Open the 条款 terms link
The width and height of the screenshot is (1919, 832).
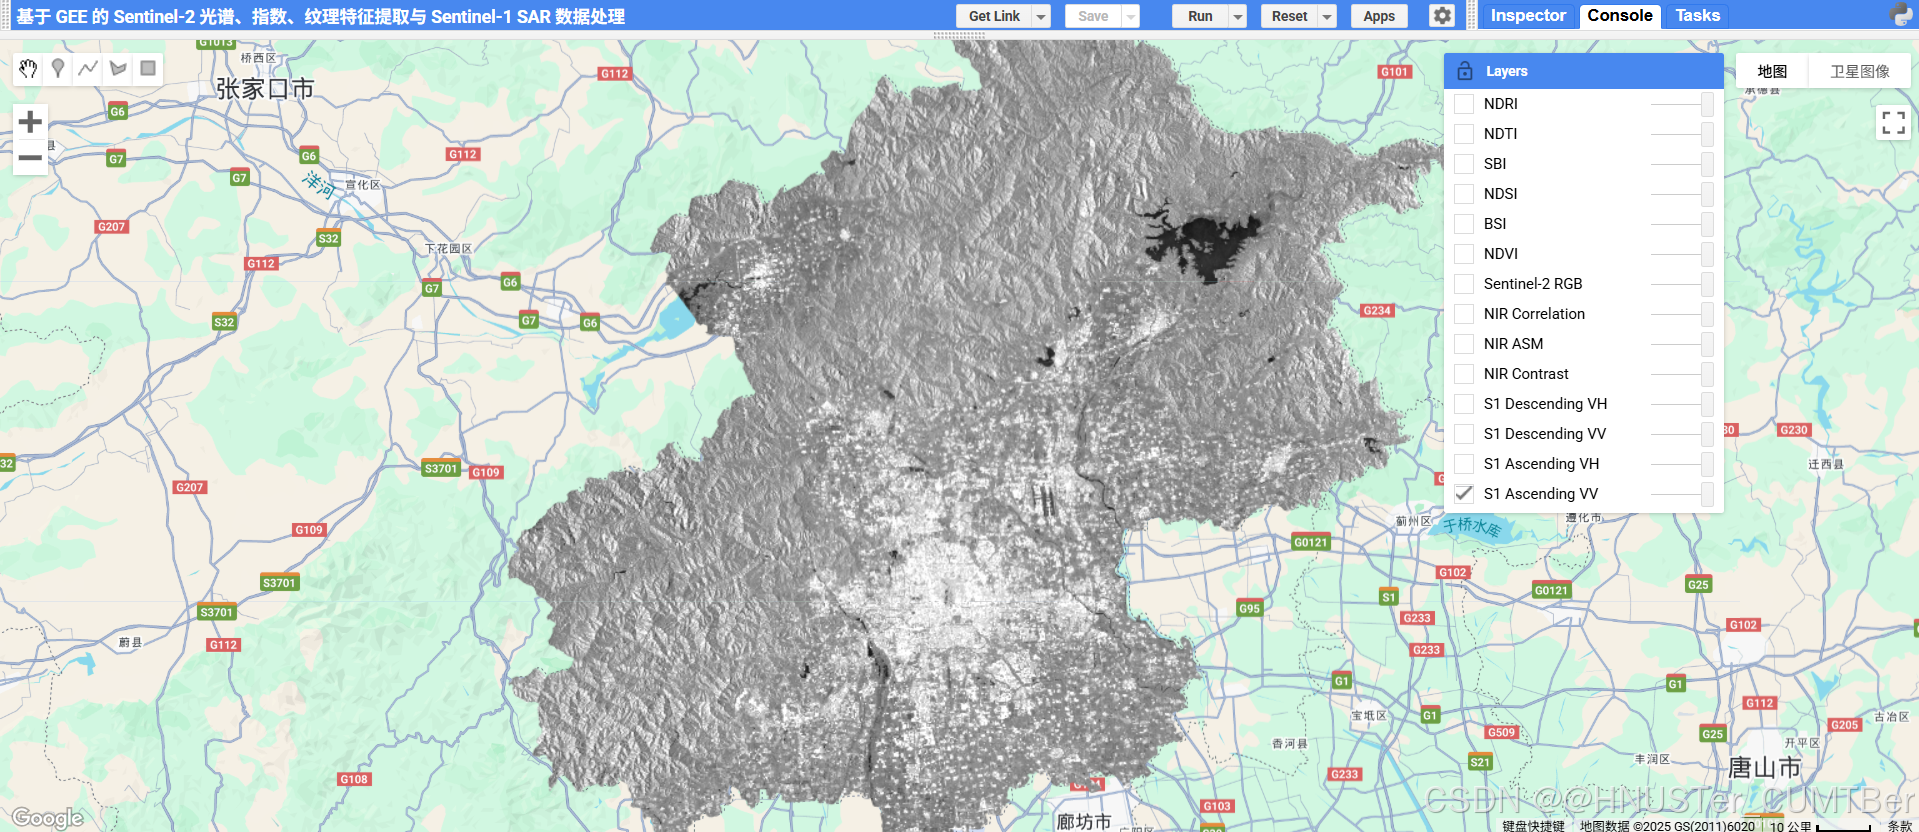(1899, 826)
